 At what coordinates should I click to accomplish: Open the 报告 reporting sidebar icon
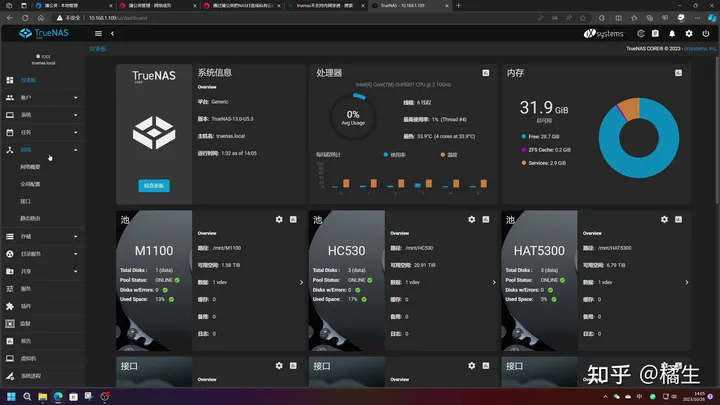[x=10, y=341]
